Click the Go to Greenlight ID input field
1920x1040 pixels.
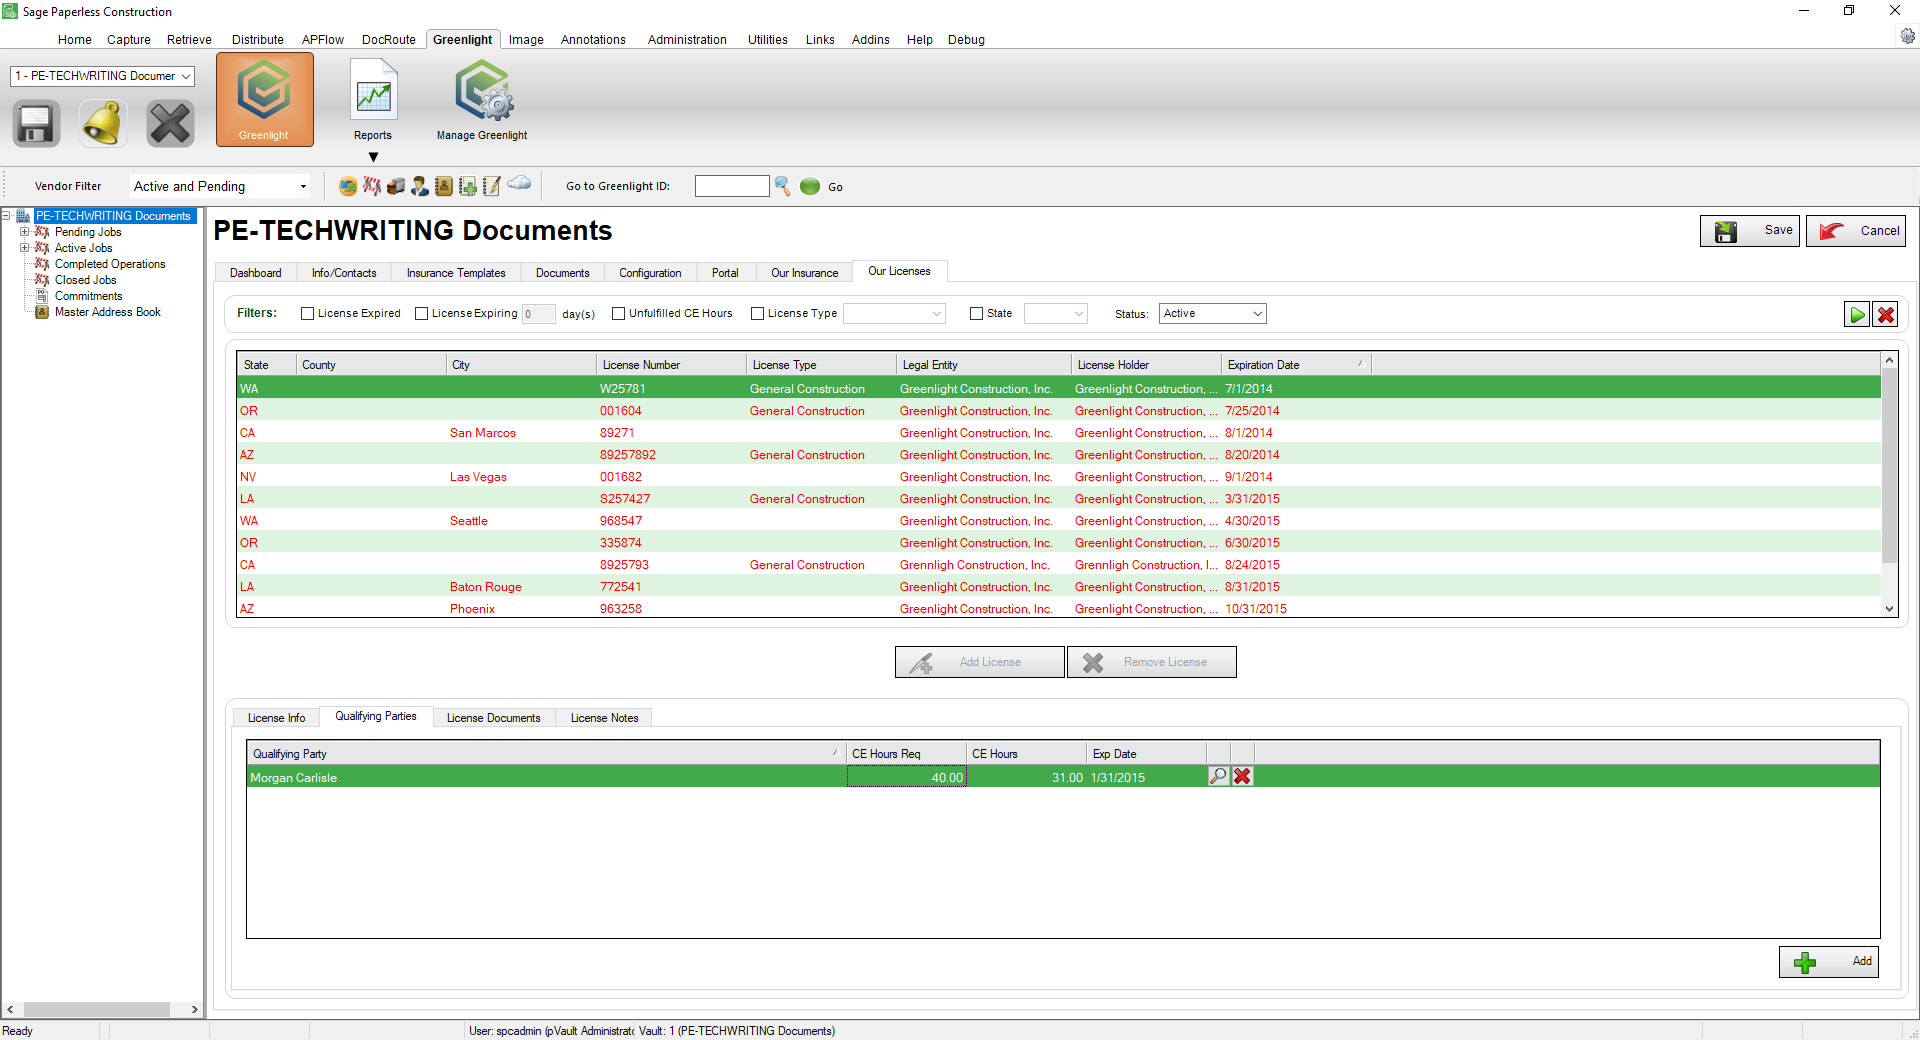(732, 186)
